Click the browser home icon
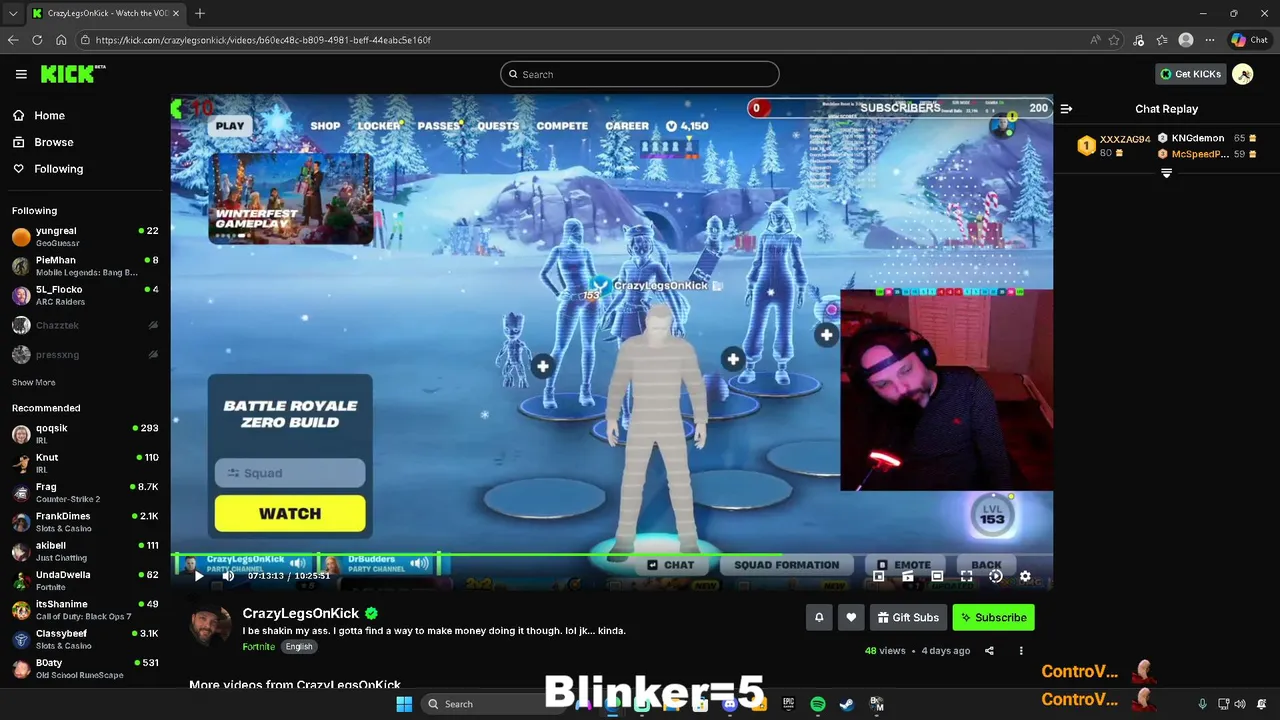This screenshot has width=1280, height=720. click(x=61, y=40)
